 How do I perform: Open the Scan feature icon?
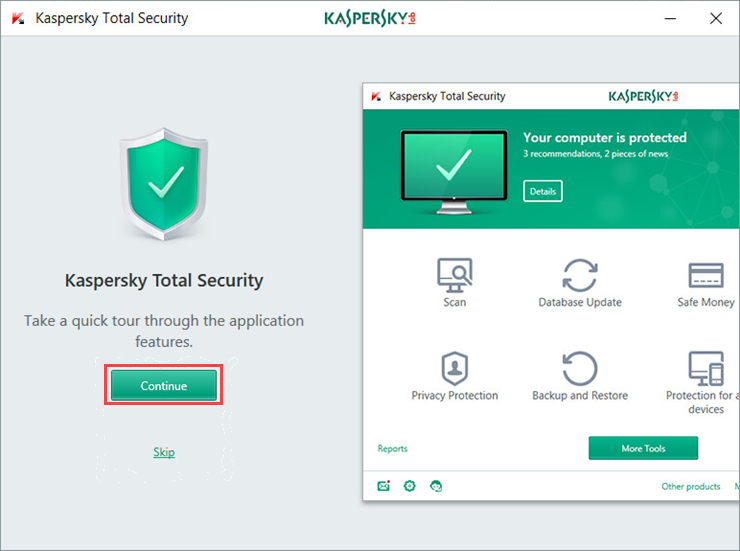coord(454,276)
